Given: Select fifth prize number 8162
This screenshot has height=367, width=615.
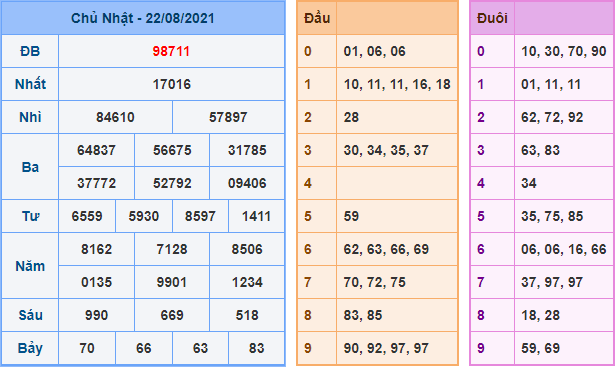Looking at the screenshot, I should coord(96,249).
